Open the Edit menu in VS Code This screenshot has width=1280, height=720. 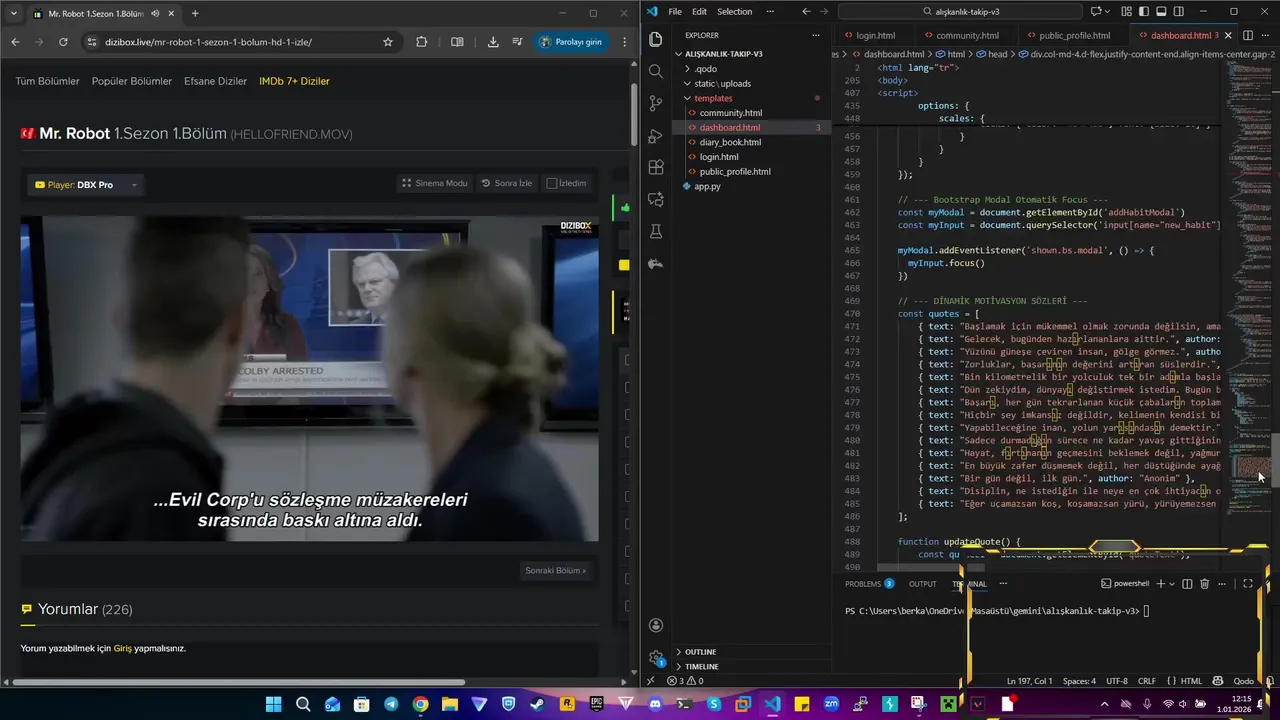(699, 11)
